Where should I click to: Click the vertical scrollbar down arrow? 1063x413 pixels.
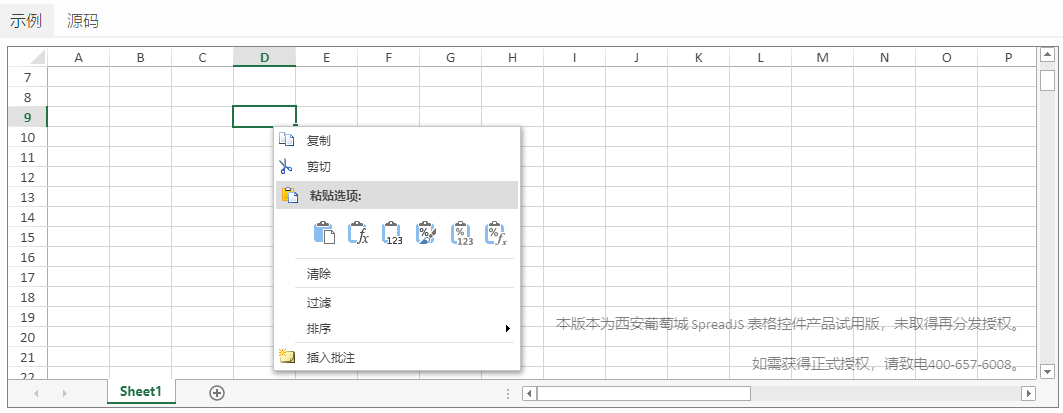(x=1047, y=371)
